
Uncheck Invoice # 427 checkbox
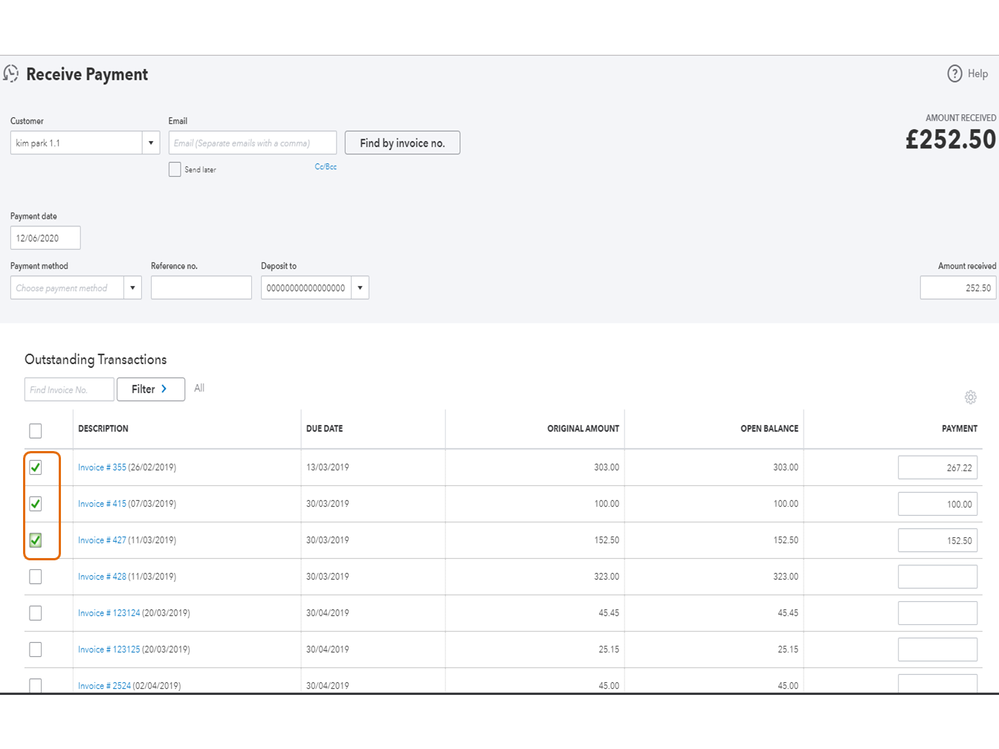(35, 540)
